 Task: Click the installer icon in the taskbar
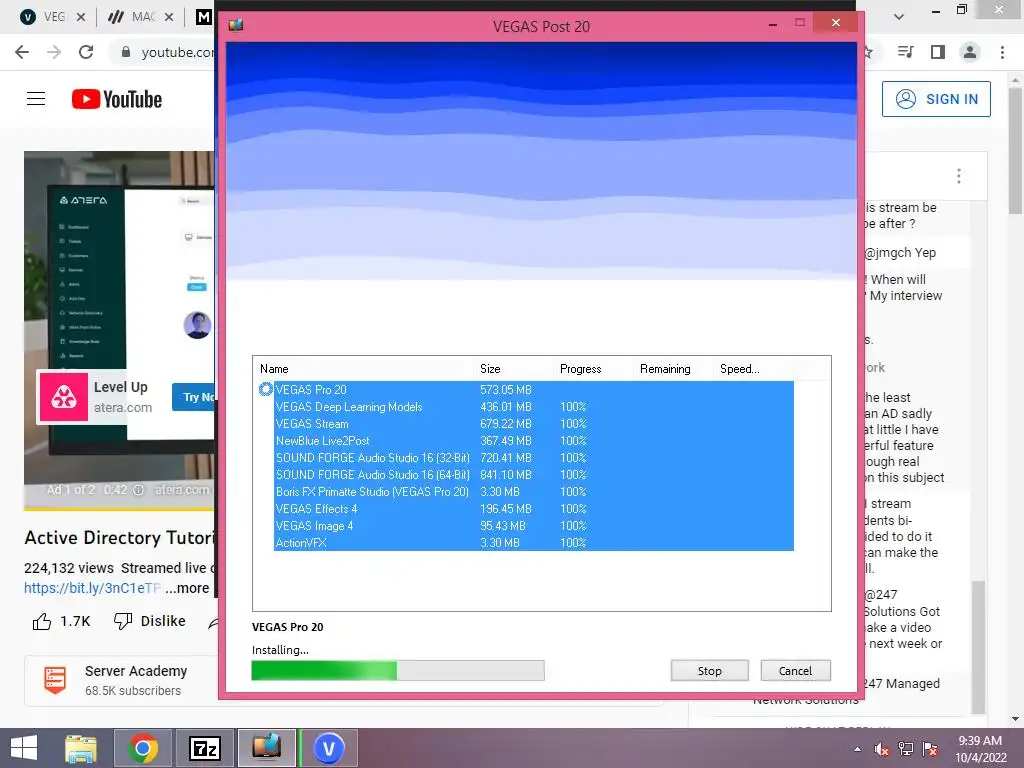[x=266, y=748]
